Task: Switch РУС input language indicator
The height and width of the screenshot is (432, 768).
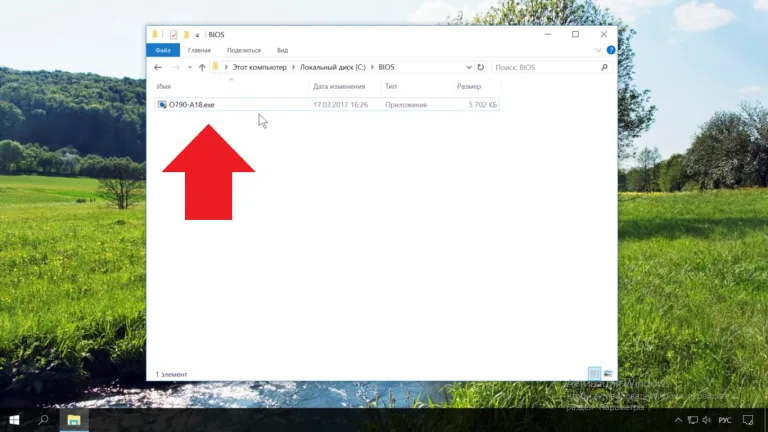Action: [x=725, y=420]
